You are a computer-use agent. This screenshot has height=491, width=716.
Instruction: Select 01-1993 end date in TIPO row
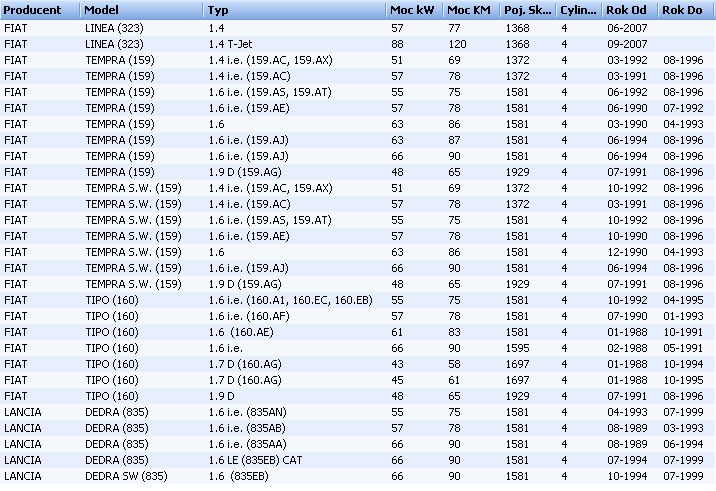(683, 316)
